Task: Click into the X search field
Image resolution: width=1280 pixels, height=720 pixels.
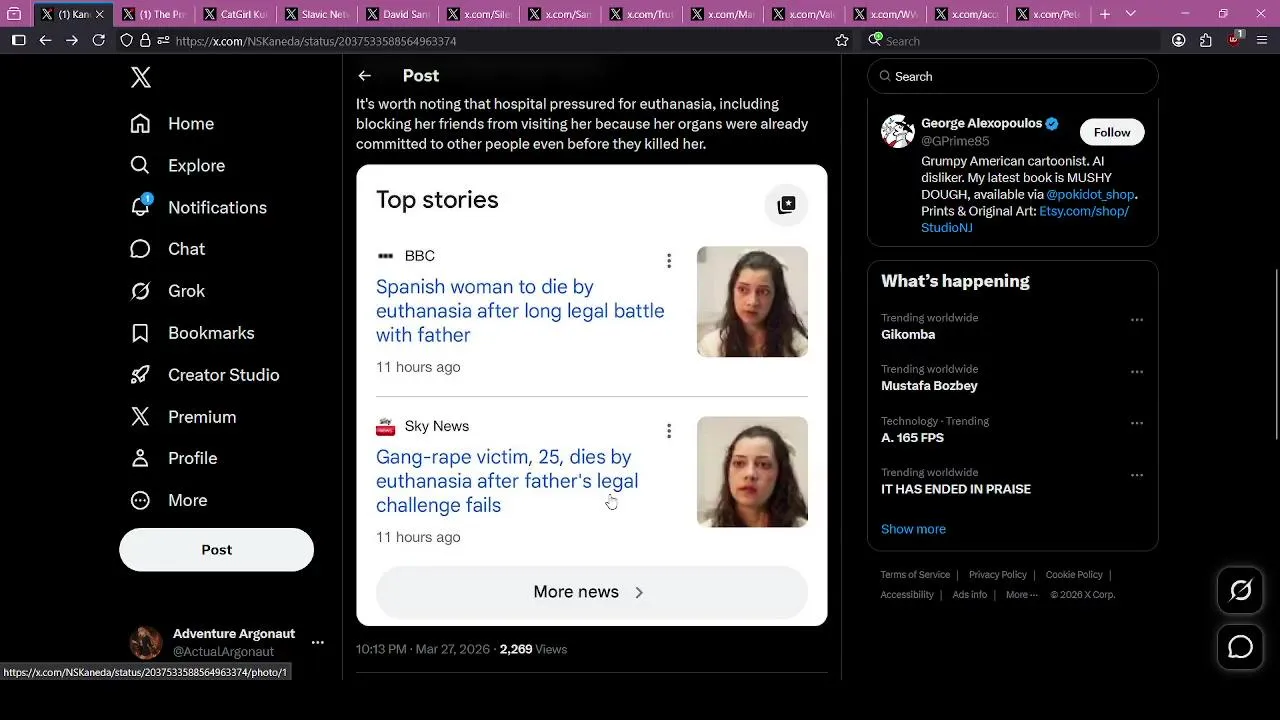Action: [1012, 76]
